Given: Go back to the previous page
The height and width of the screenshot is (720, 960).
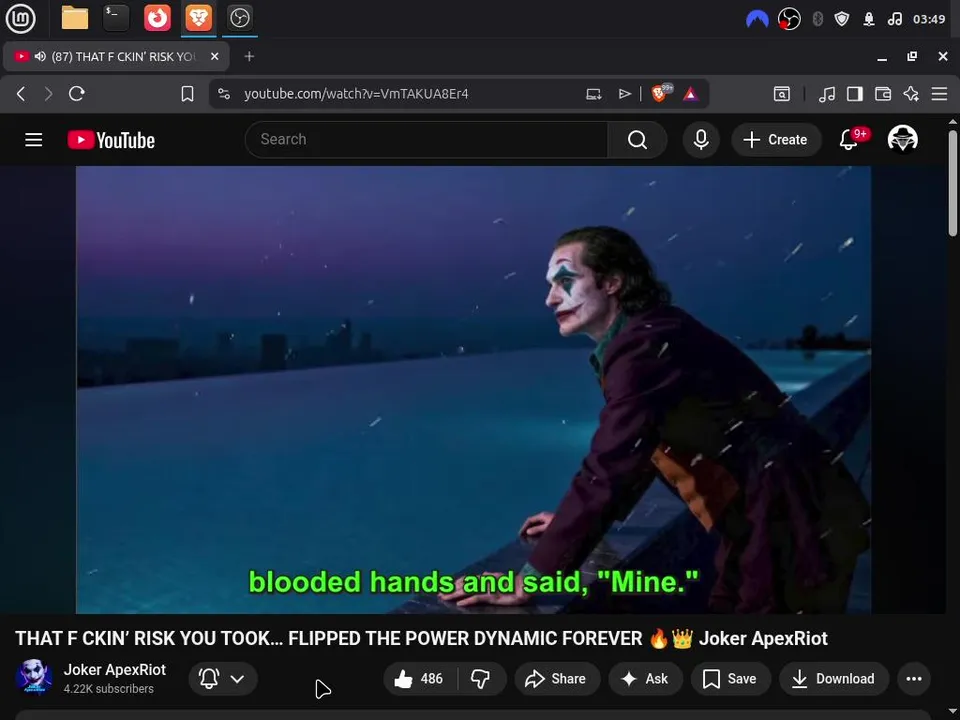Looking at the screenshot, I should pyautogui.click(x=21, y=94).
